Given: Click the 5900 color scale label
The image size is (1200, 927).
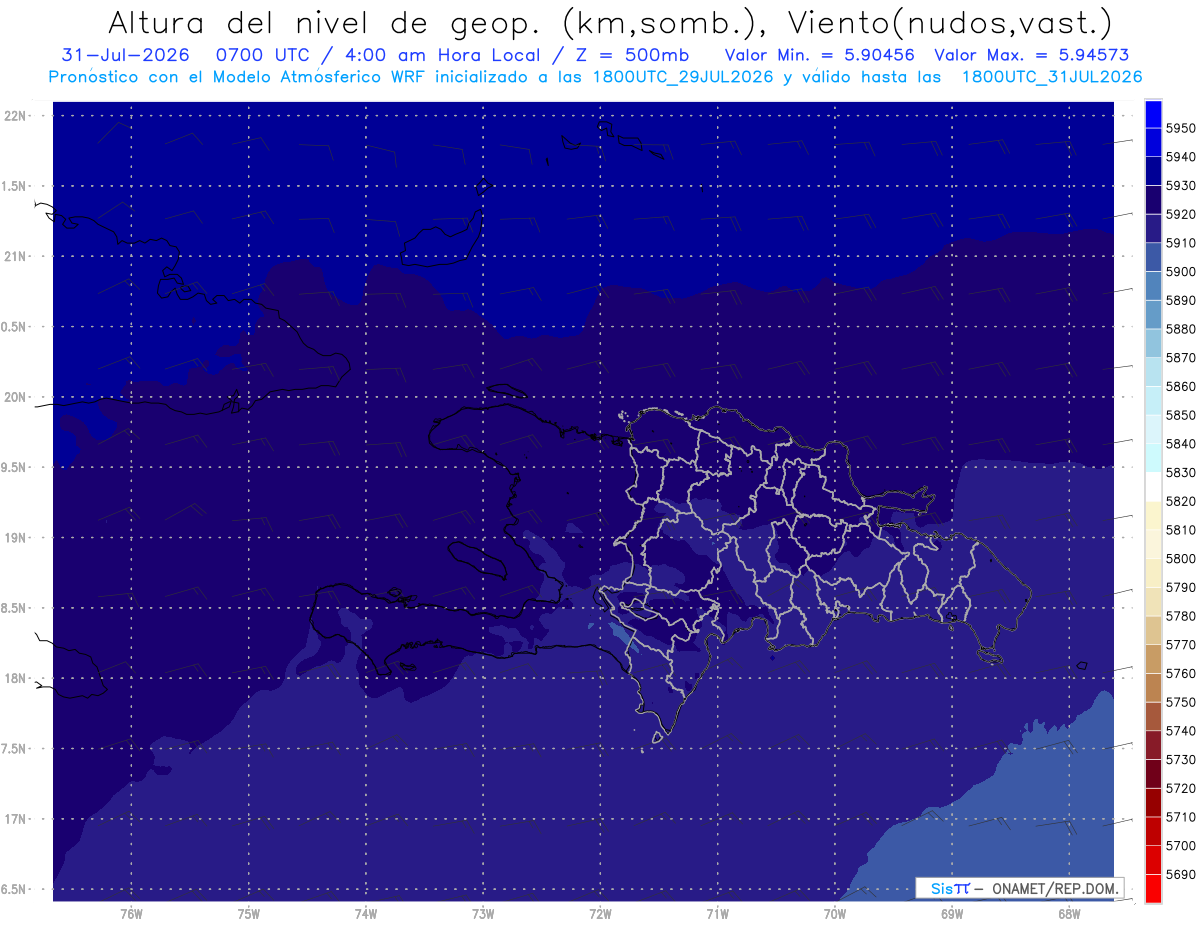Looking at the screenshot, I should (1181, 272).
